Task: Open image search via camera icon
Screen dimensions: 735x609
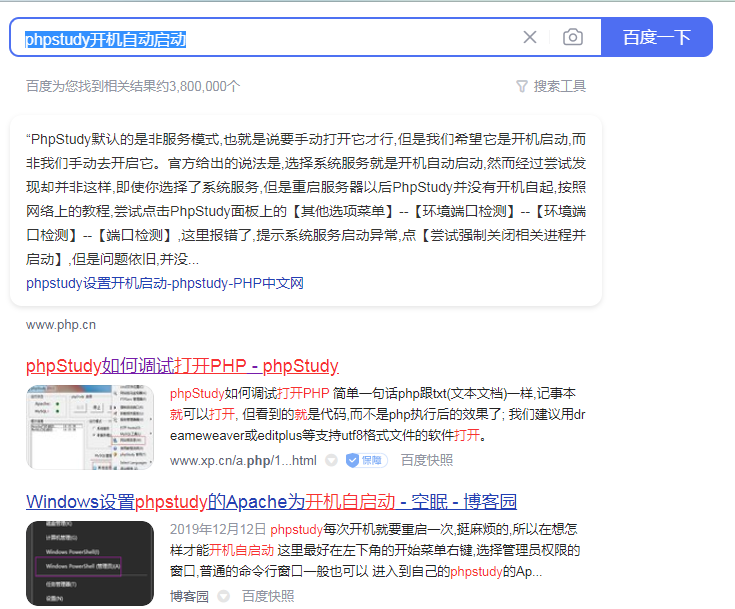Action: click(573, 37)
